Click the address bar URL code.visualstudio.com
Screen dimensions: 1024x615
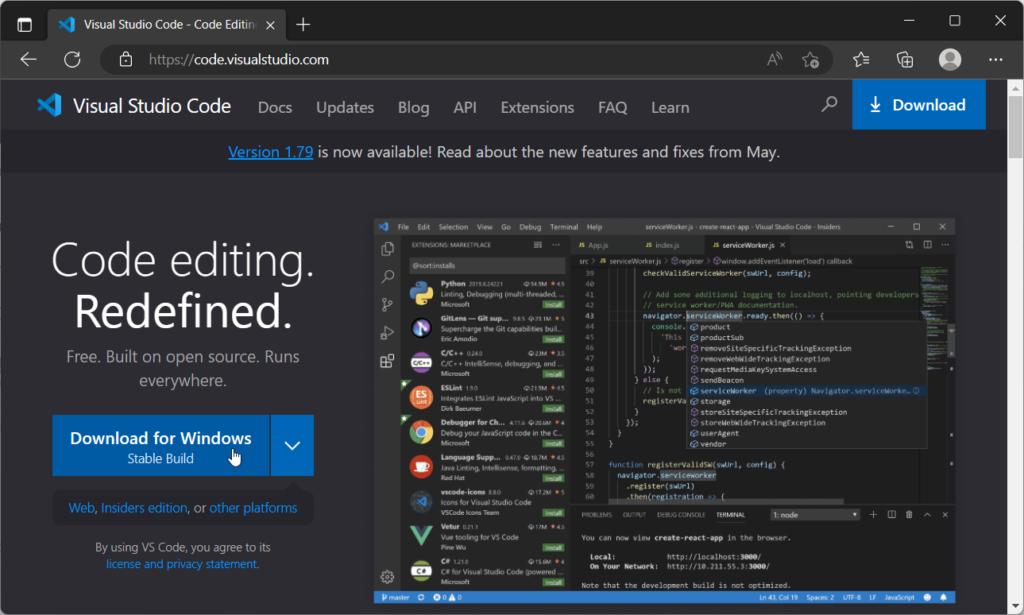coord(238,59)
